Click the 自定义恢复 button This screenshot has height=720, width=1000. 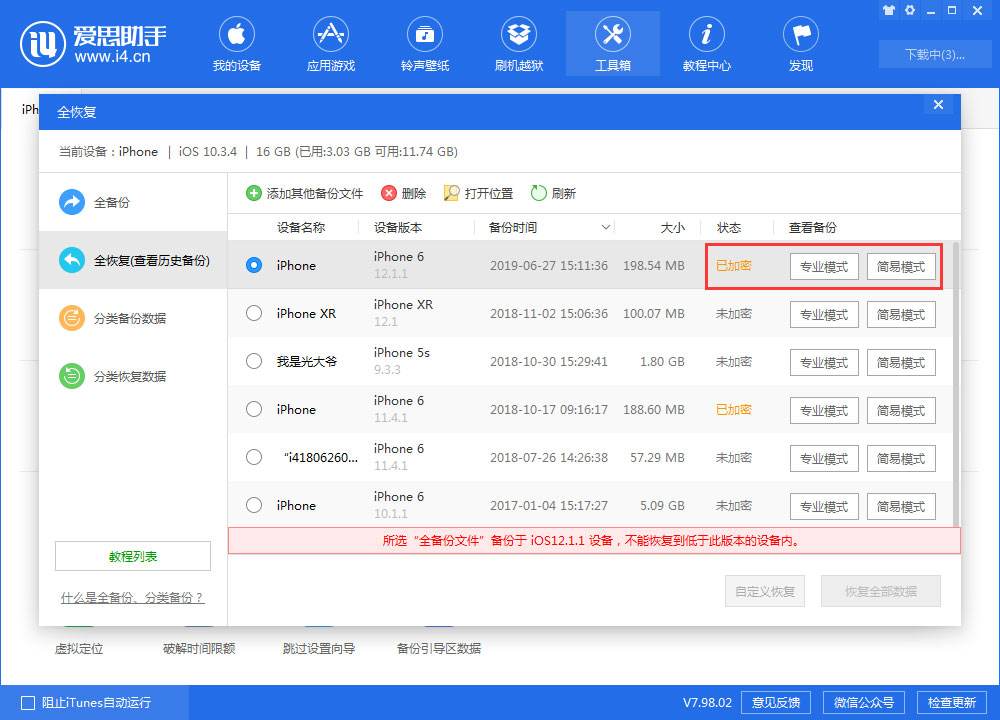765,591
